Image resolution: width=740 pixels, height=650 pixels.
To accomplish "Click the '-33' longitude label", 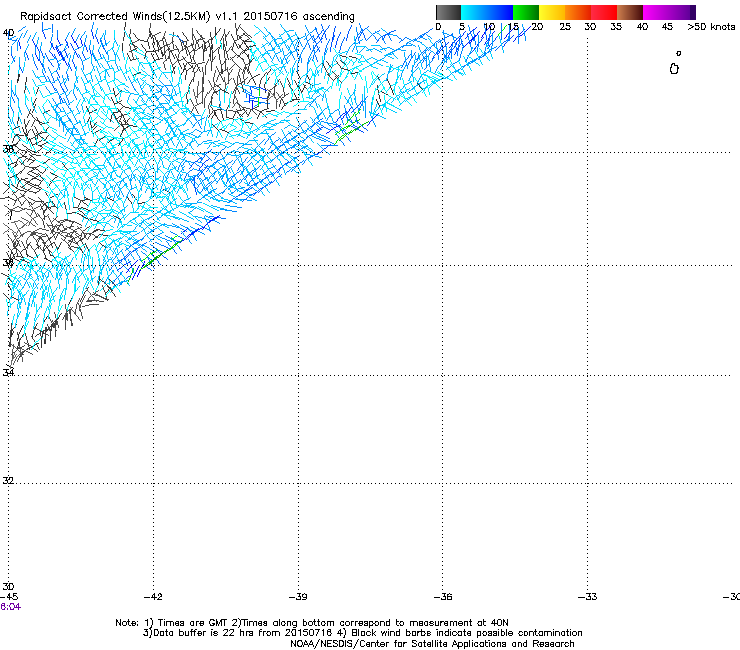I will click(588, 597).
